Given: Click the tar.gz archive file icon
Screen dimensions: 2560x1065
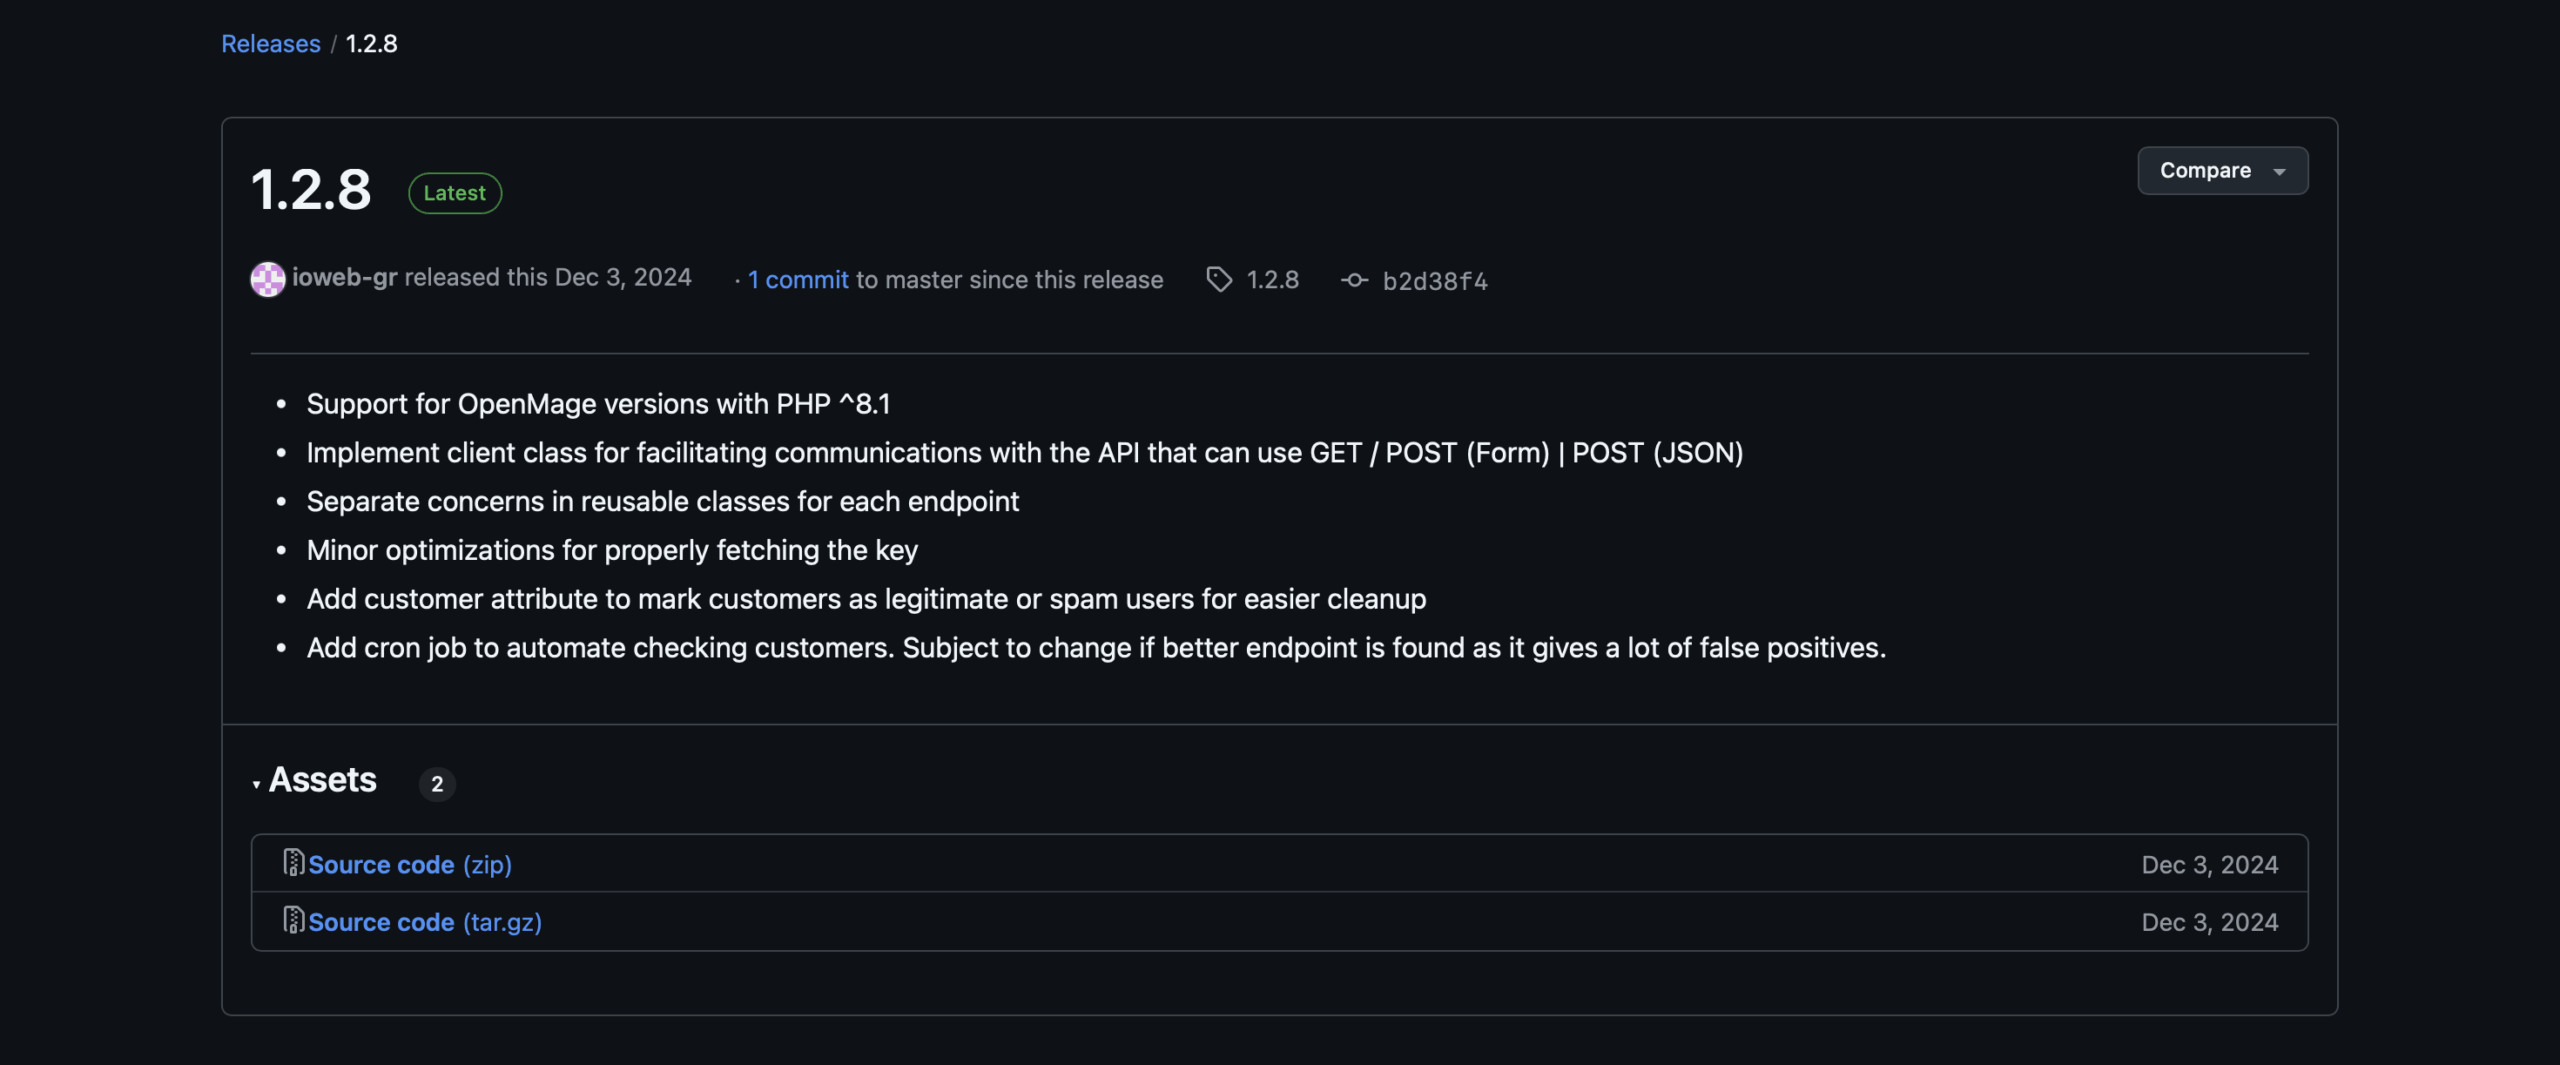Looking at the screenshot, I should [x=293, y=920].
